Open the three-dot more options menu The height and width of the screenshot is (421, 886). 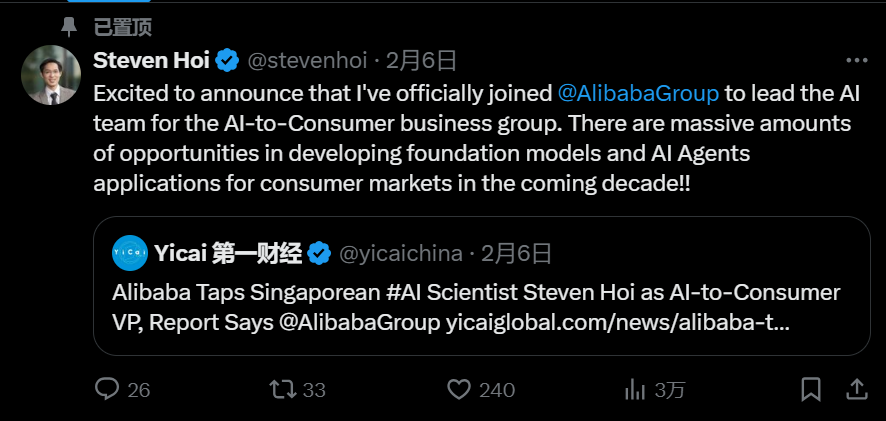pyautogui.click(x=856, y=60)
